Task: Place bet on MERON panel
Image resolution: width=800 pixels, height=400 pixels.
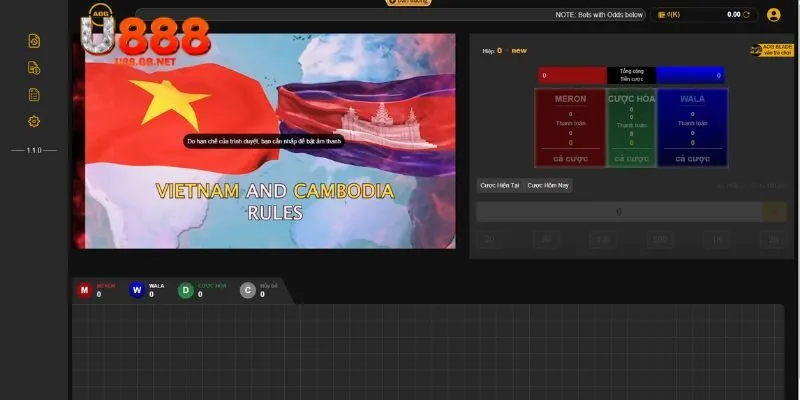Action: pyautogui.click(x=570, y=128)
